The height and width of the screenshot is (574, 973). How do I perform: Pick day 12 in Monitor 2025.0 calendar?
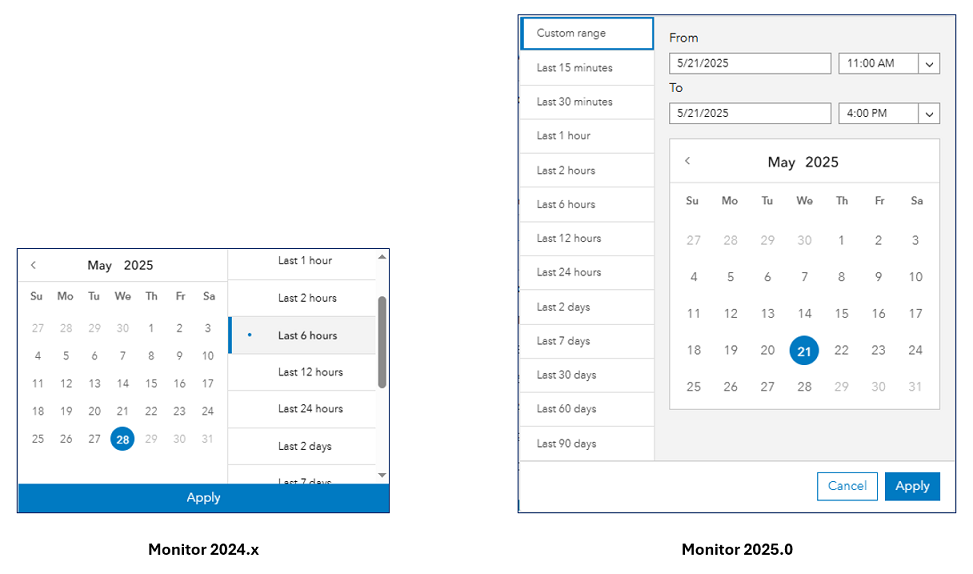coord(730,313)
